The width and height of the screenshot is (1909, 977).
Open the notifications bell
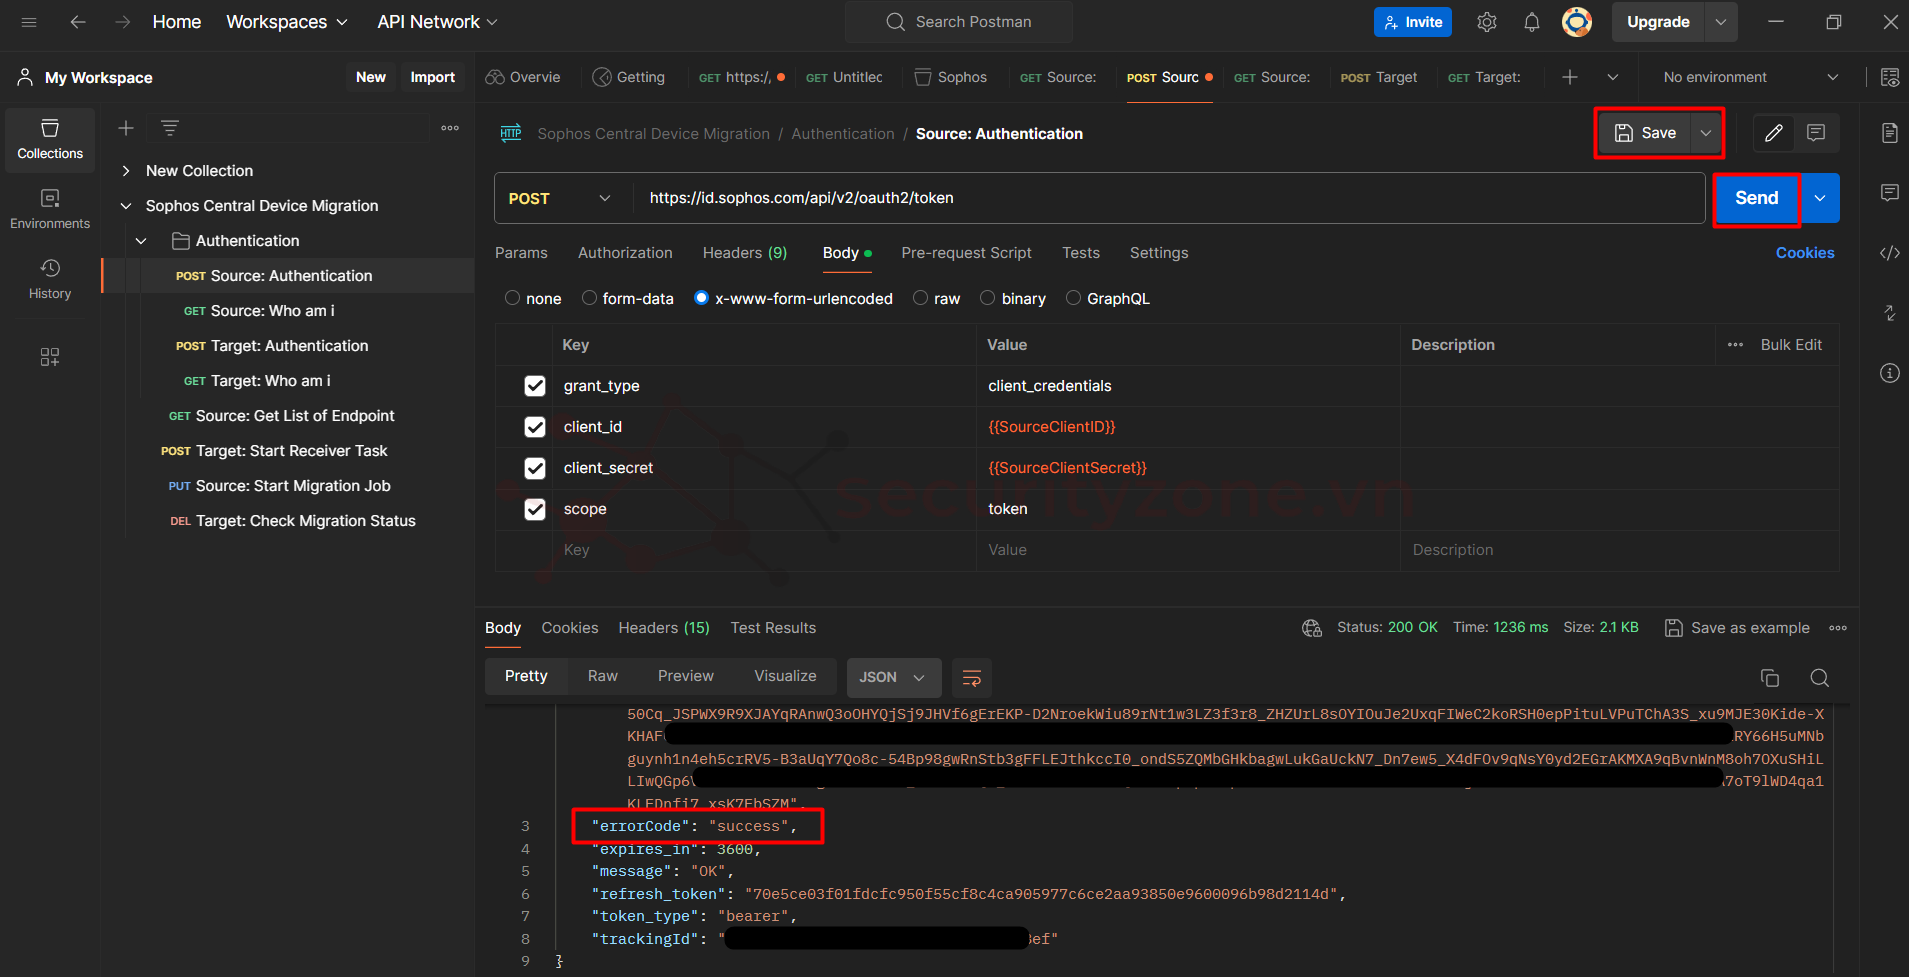(x=1532, y=22)
